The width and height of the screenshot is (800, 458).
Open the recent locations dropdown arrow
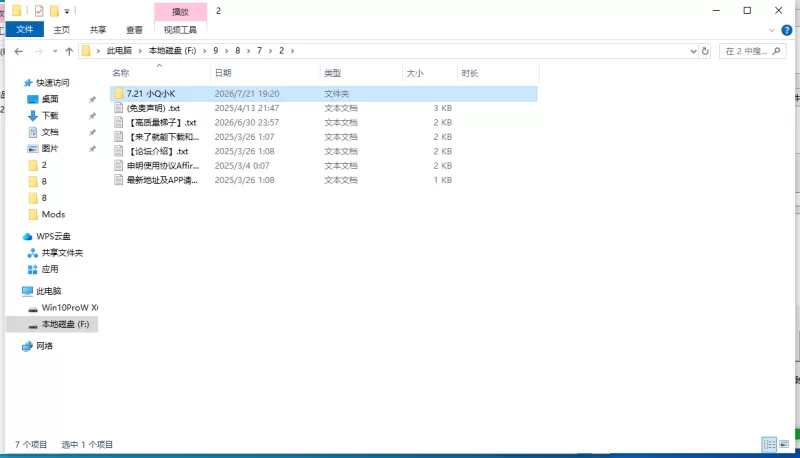[x=55, y=51]
